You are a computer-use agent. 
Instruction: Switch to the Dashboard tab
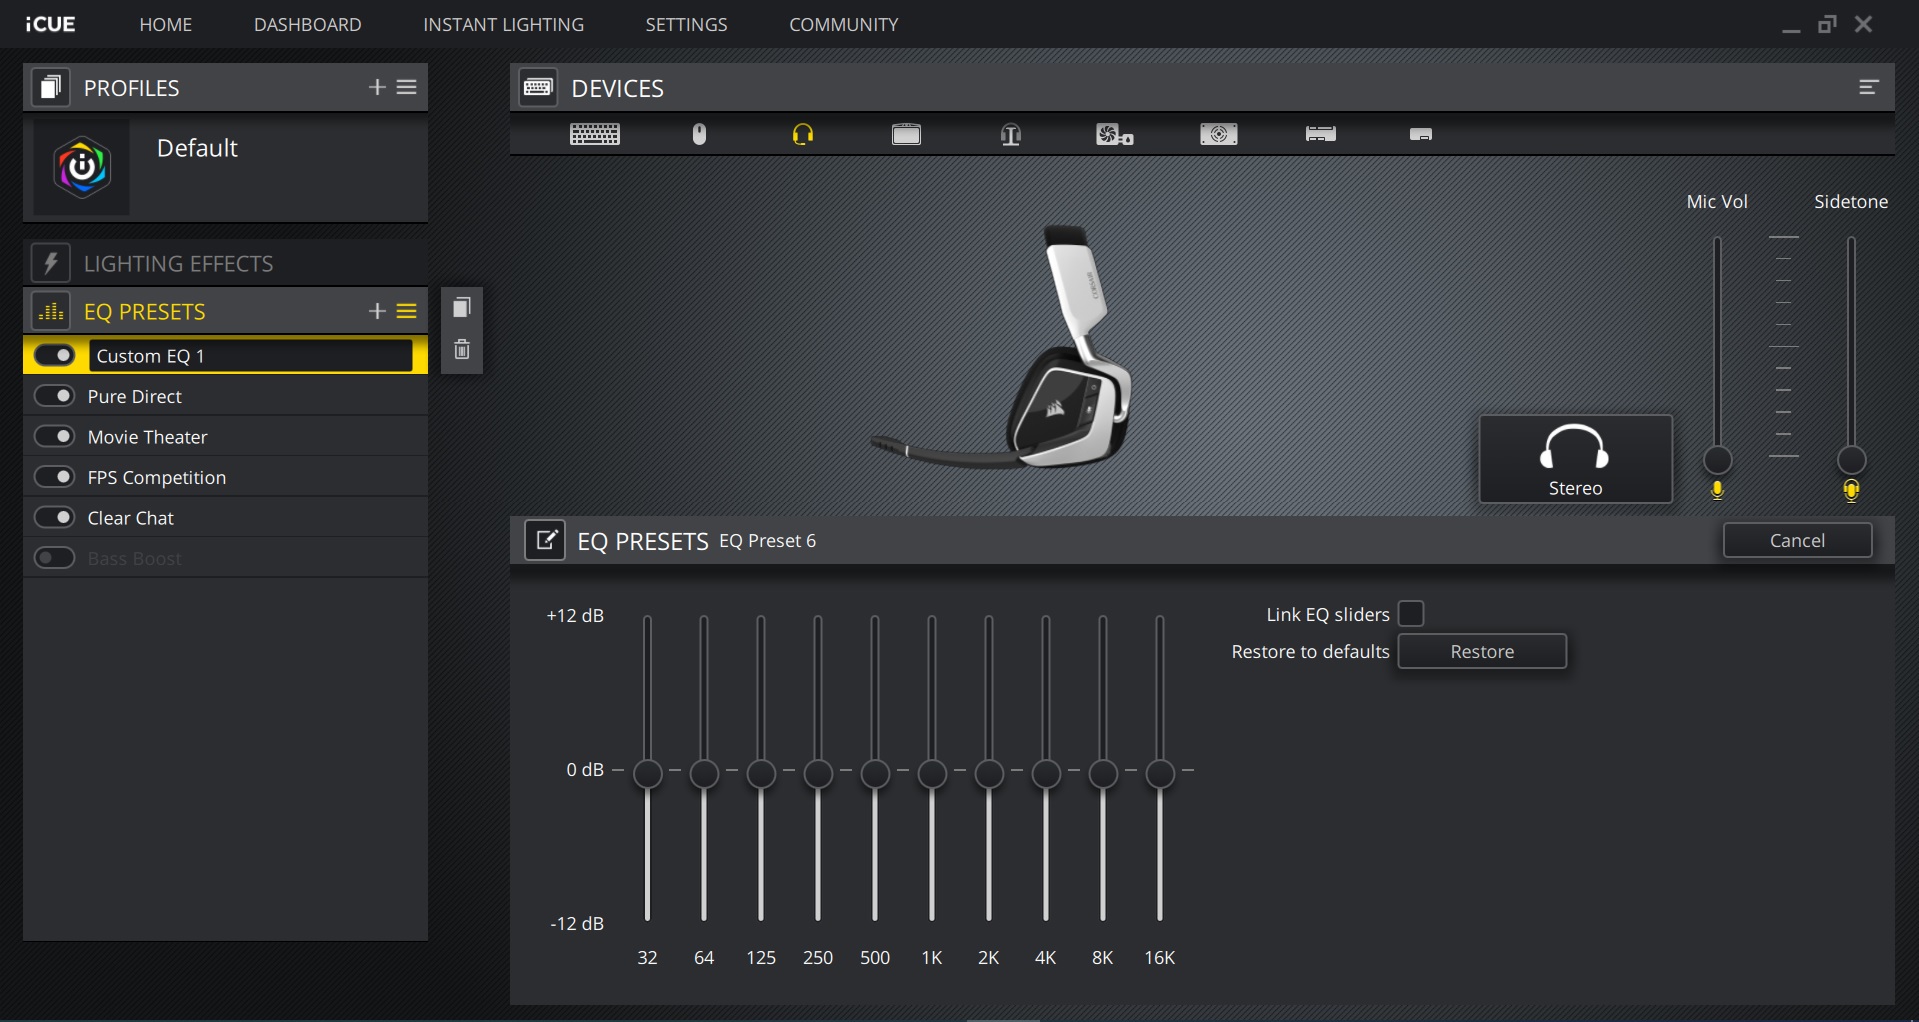click(308, 24)
